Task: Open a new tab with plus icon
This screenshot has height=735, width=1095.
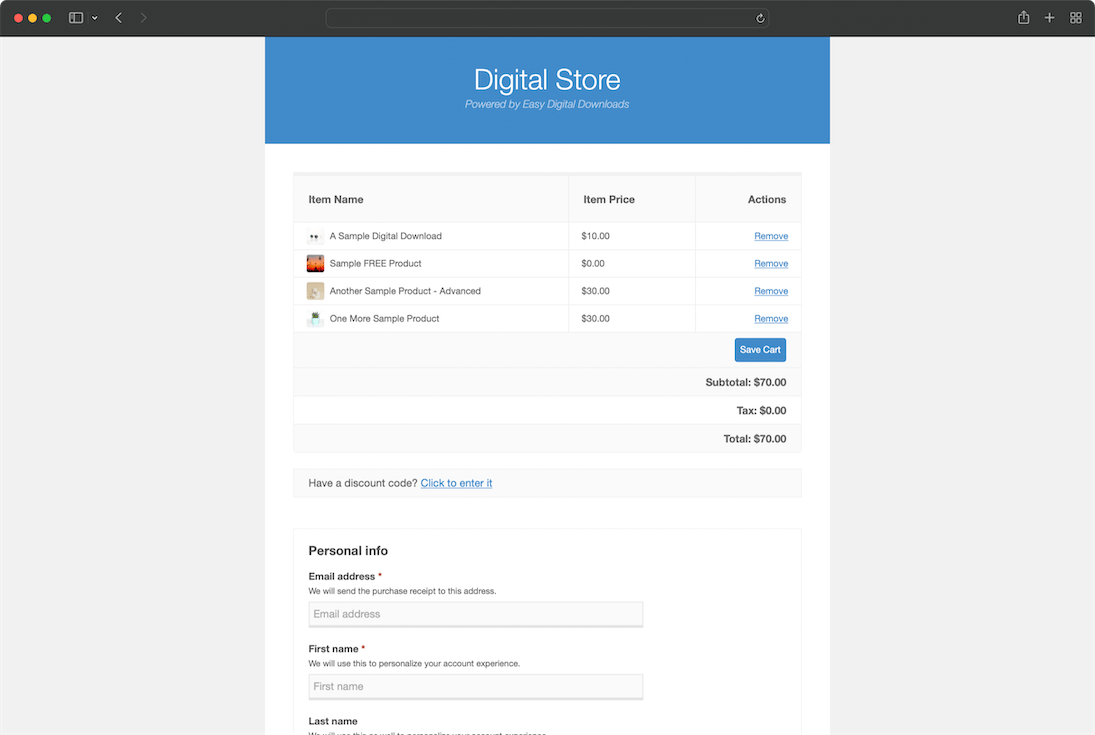Action: click(1049, 18)
